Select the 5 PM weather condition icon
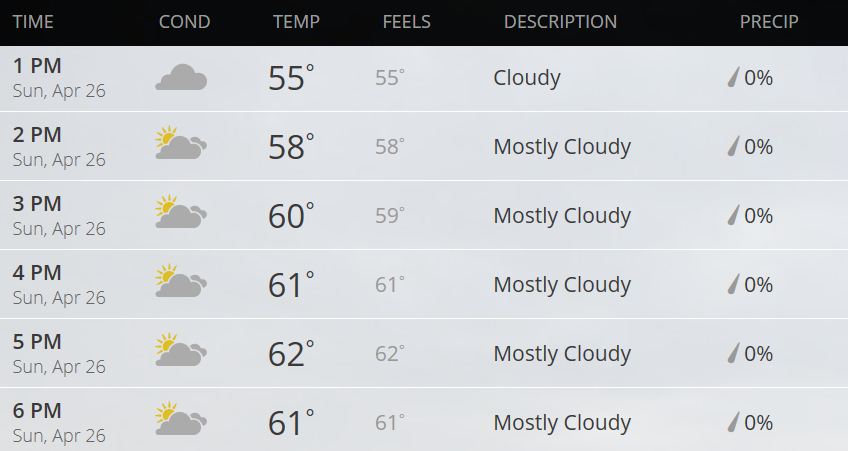 [181, 349]
